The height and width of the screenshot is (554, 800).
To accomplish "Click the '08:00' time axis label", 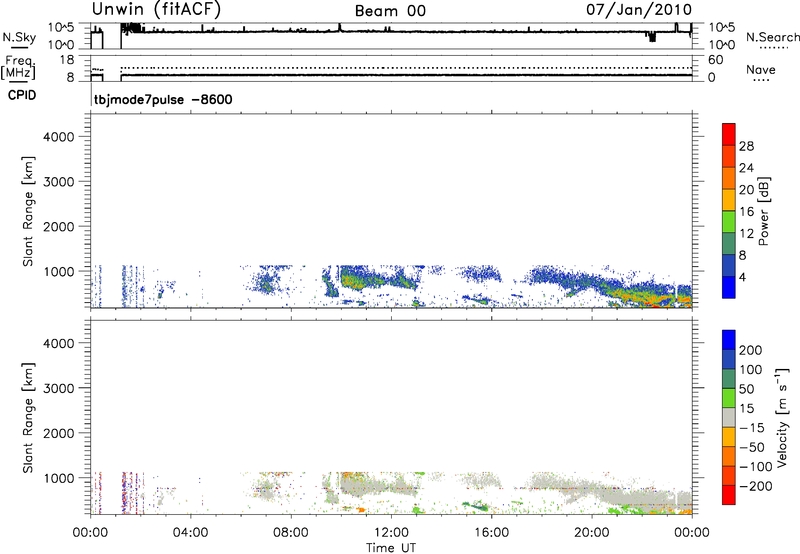I will [290, 533].
